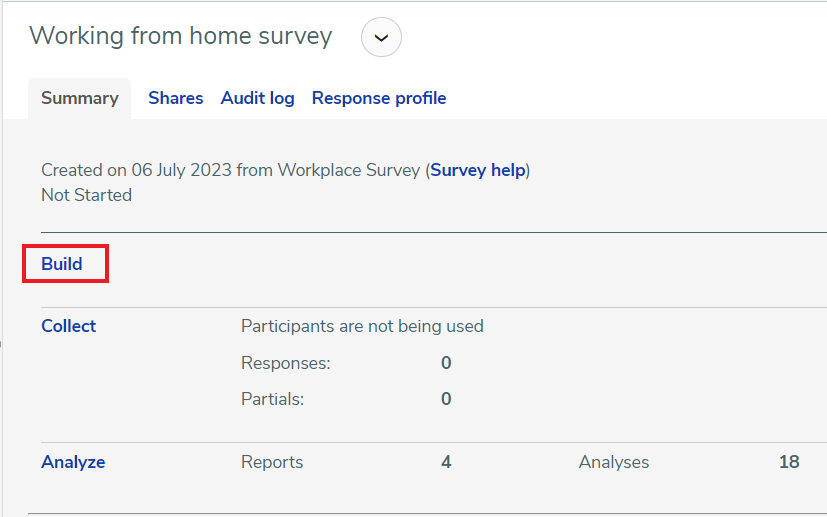Screen dimensions: 827x517
Task: Open the Audit log tab
Action: coord(257,98)
